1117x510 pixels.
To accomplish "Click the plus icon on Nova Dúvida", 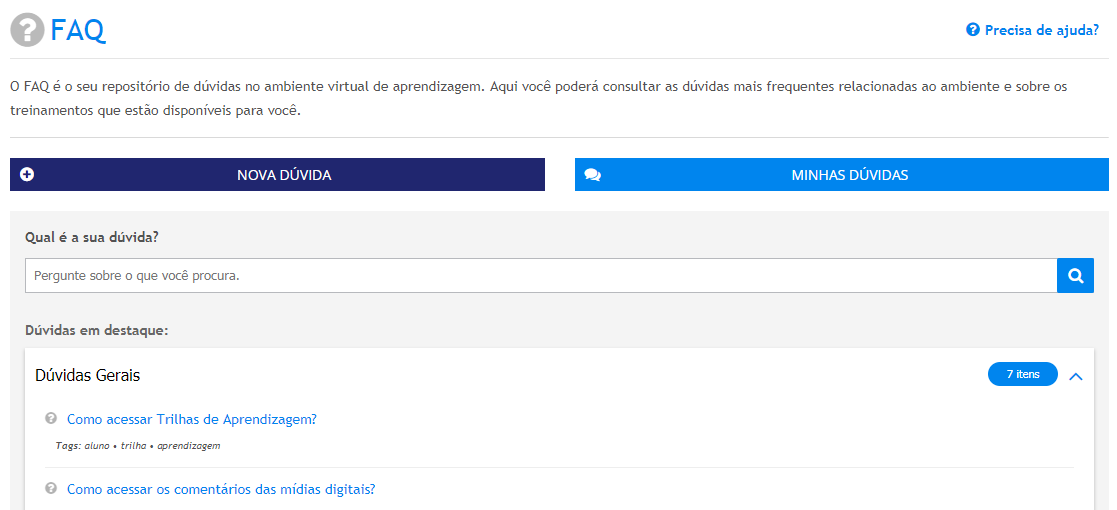I will pos(27,174).
